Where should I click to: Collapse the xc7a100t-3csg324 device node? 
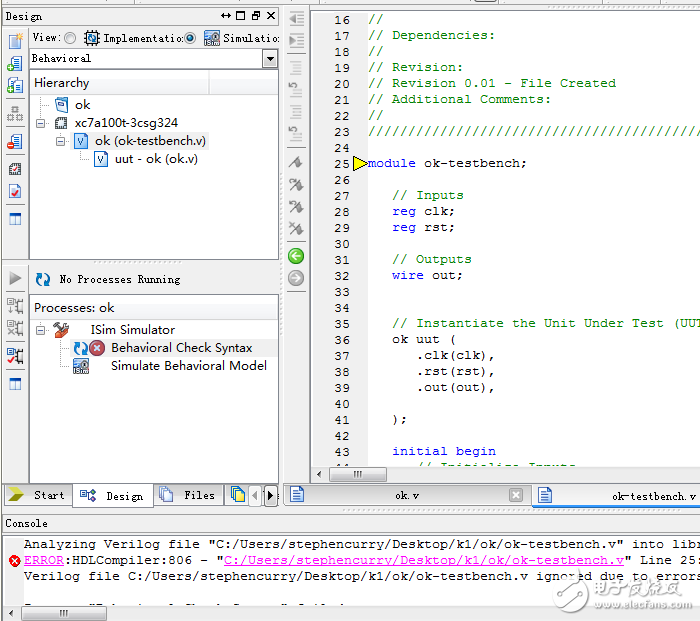click(x=41, y=123)
